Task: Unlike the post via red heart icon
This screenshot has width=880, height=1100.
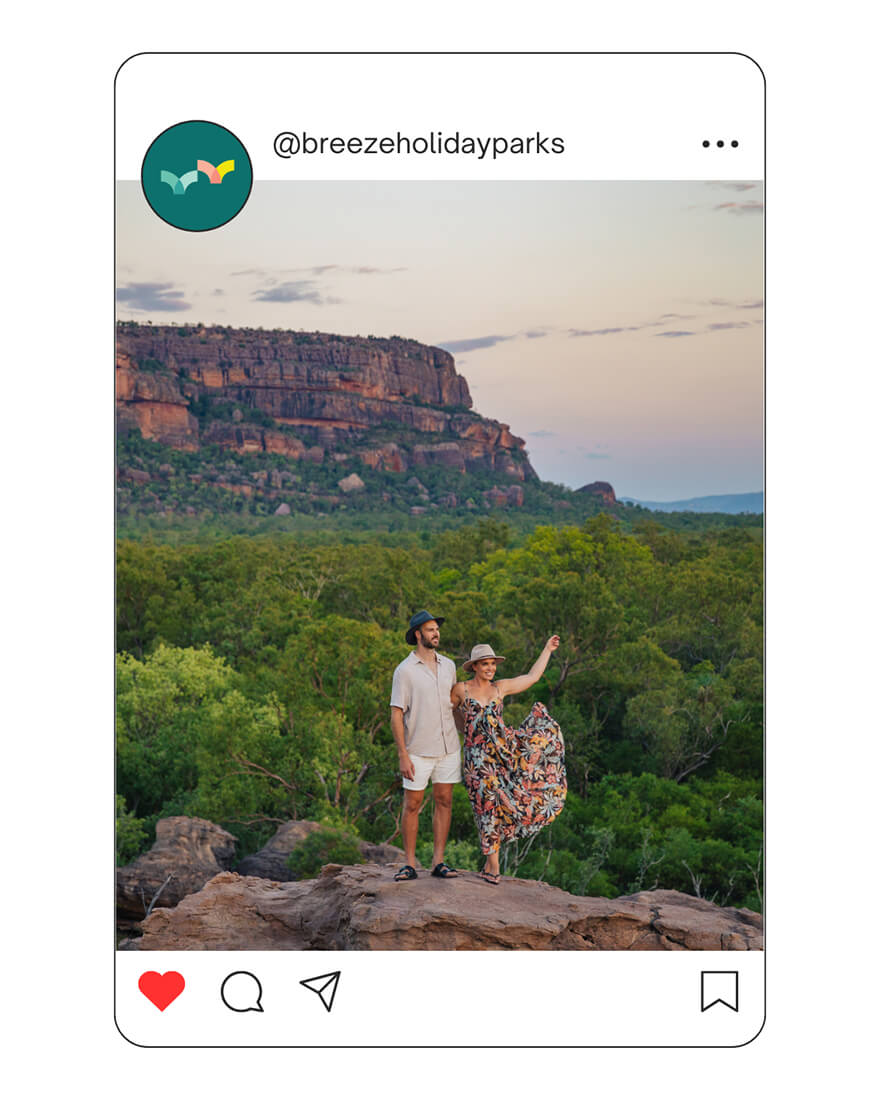Action: pos(161,991)
